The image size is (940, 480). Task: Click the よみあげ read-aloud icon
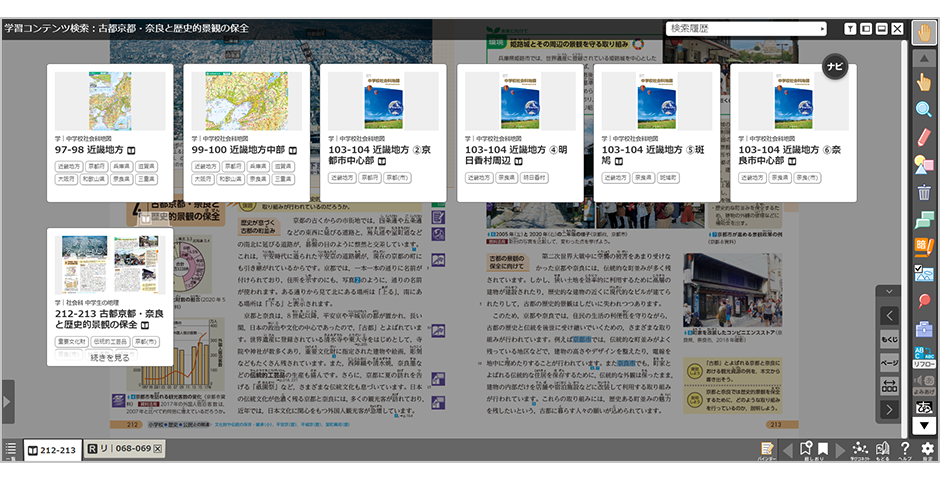(x=924, y=384)
